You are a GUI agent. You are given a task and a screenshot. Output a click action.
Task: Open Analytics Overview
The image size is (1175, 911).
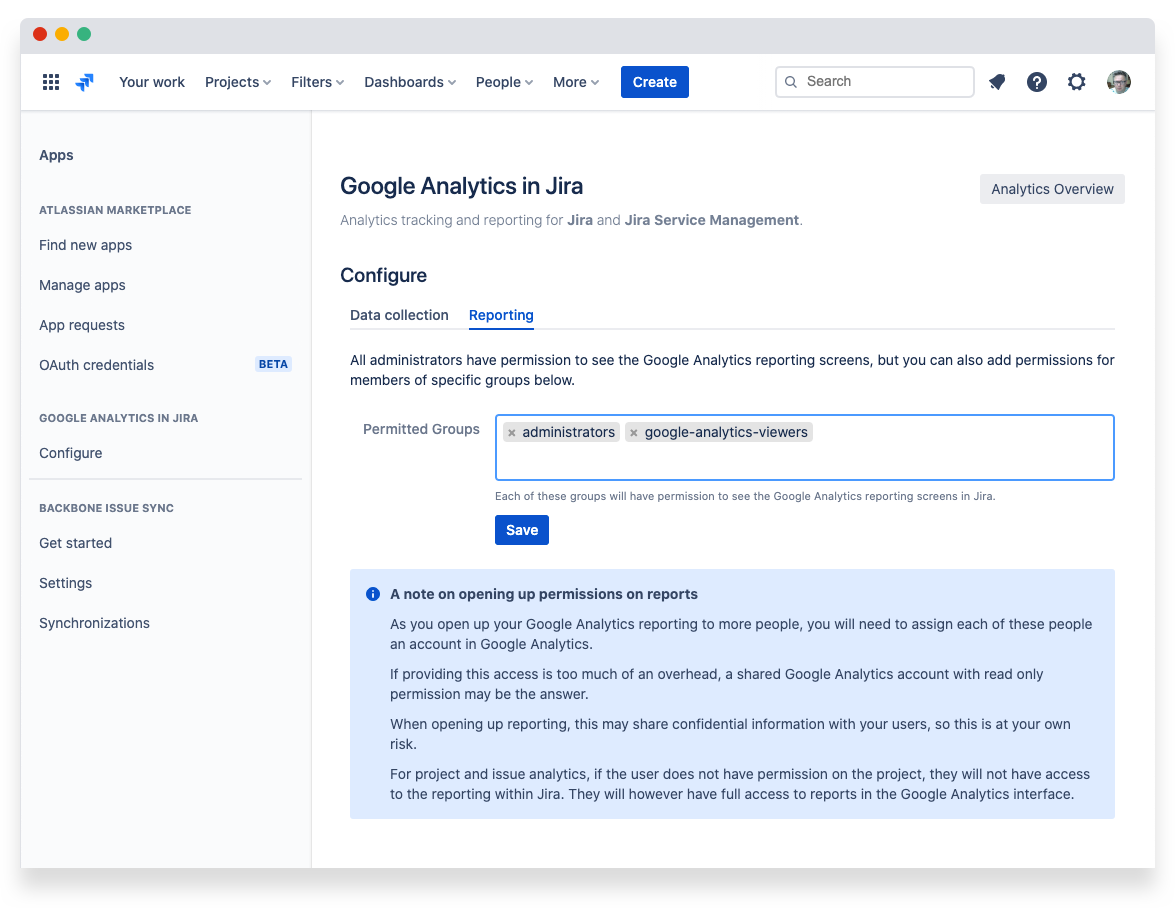1052,189
